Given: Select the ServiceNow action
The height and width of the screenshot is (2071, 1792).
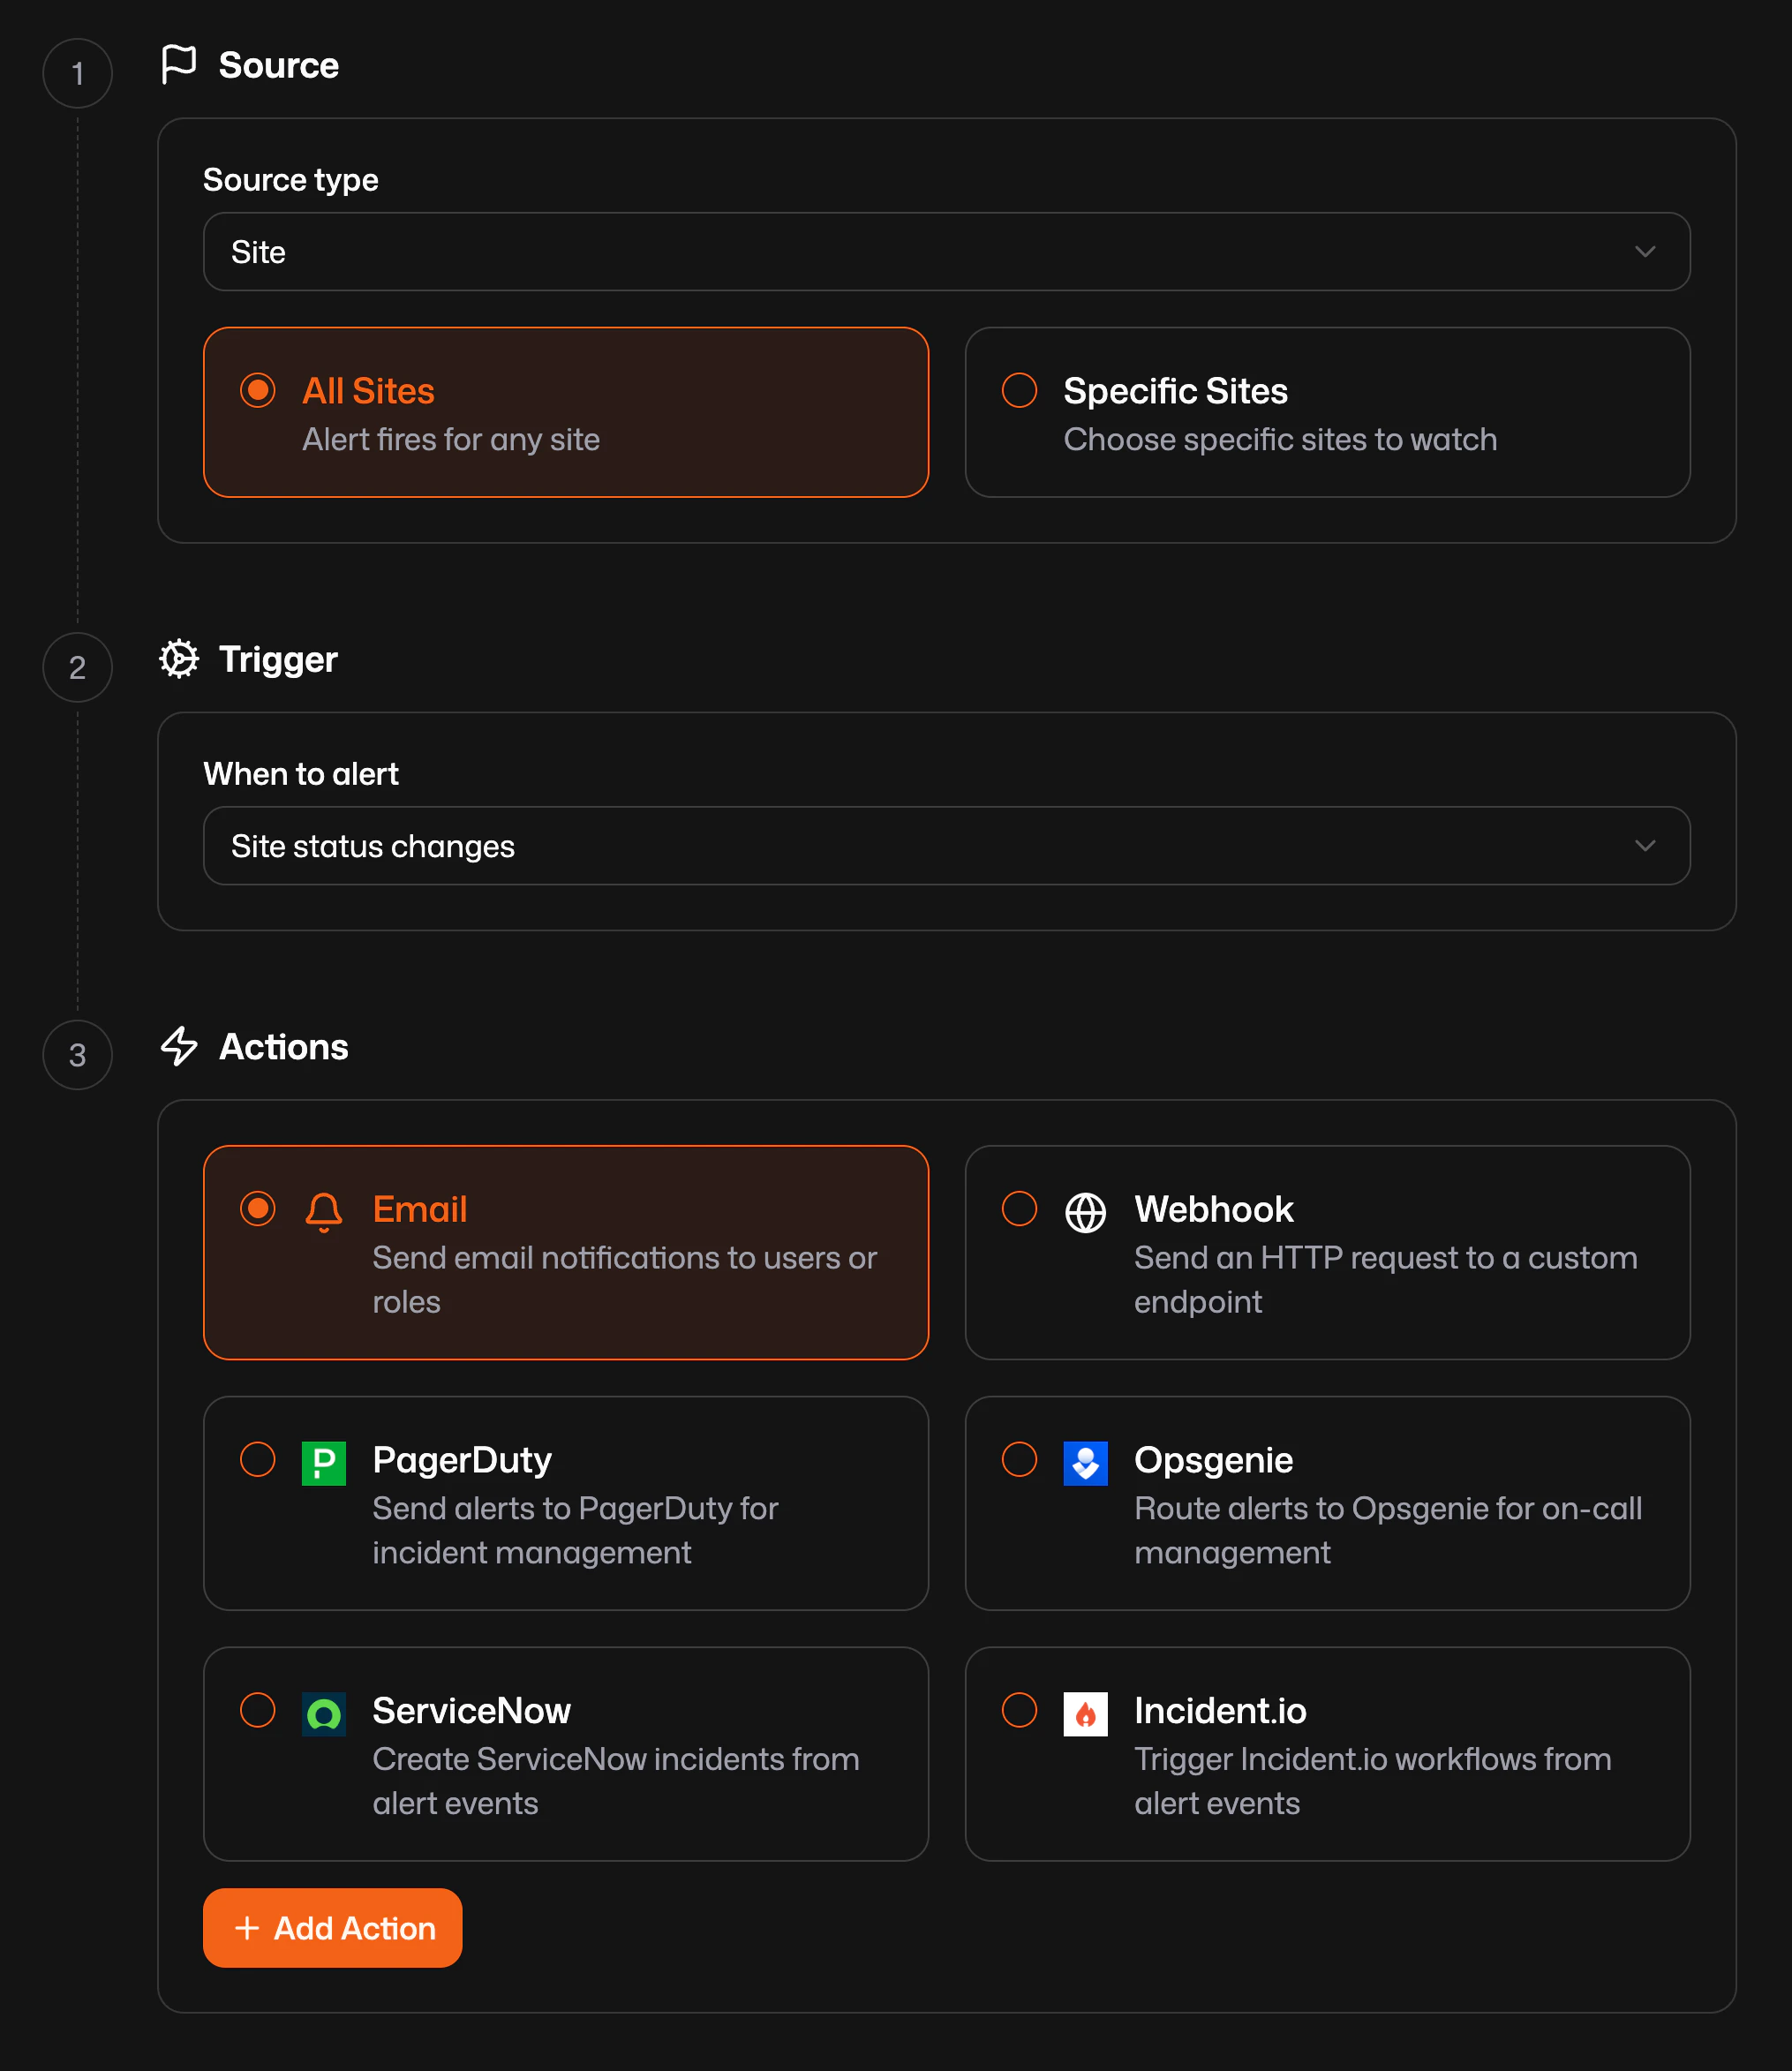Looking at the screenshot, I should tap(257, 1711).
